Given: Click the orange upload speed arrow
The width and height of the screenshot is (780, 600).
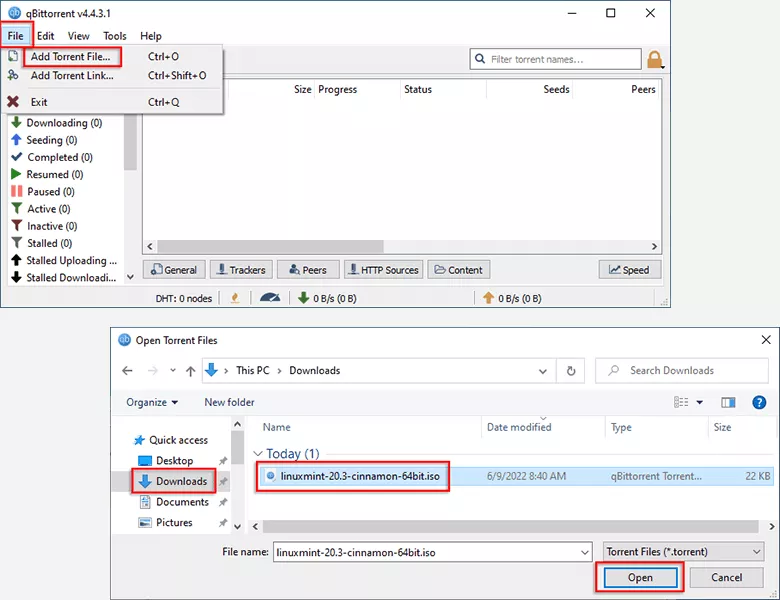Looking at the screenshot, I should tap(488, 298).
